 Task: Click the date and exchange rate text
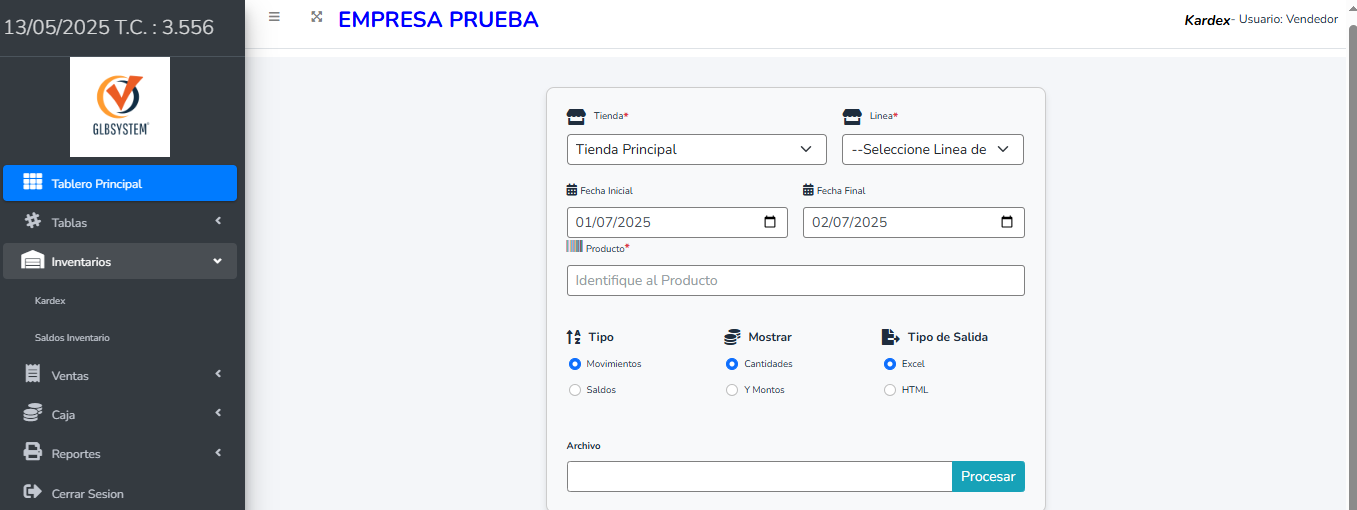[x=109, y=27]
